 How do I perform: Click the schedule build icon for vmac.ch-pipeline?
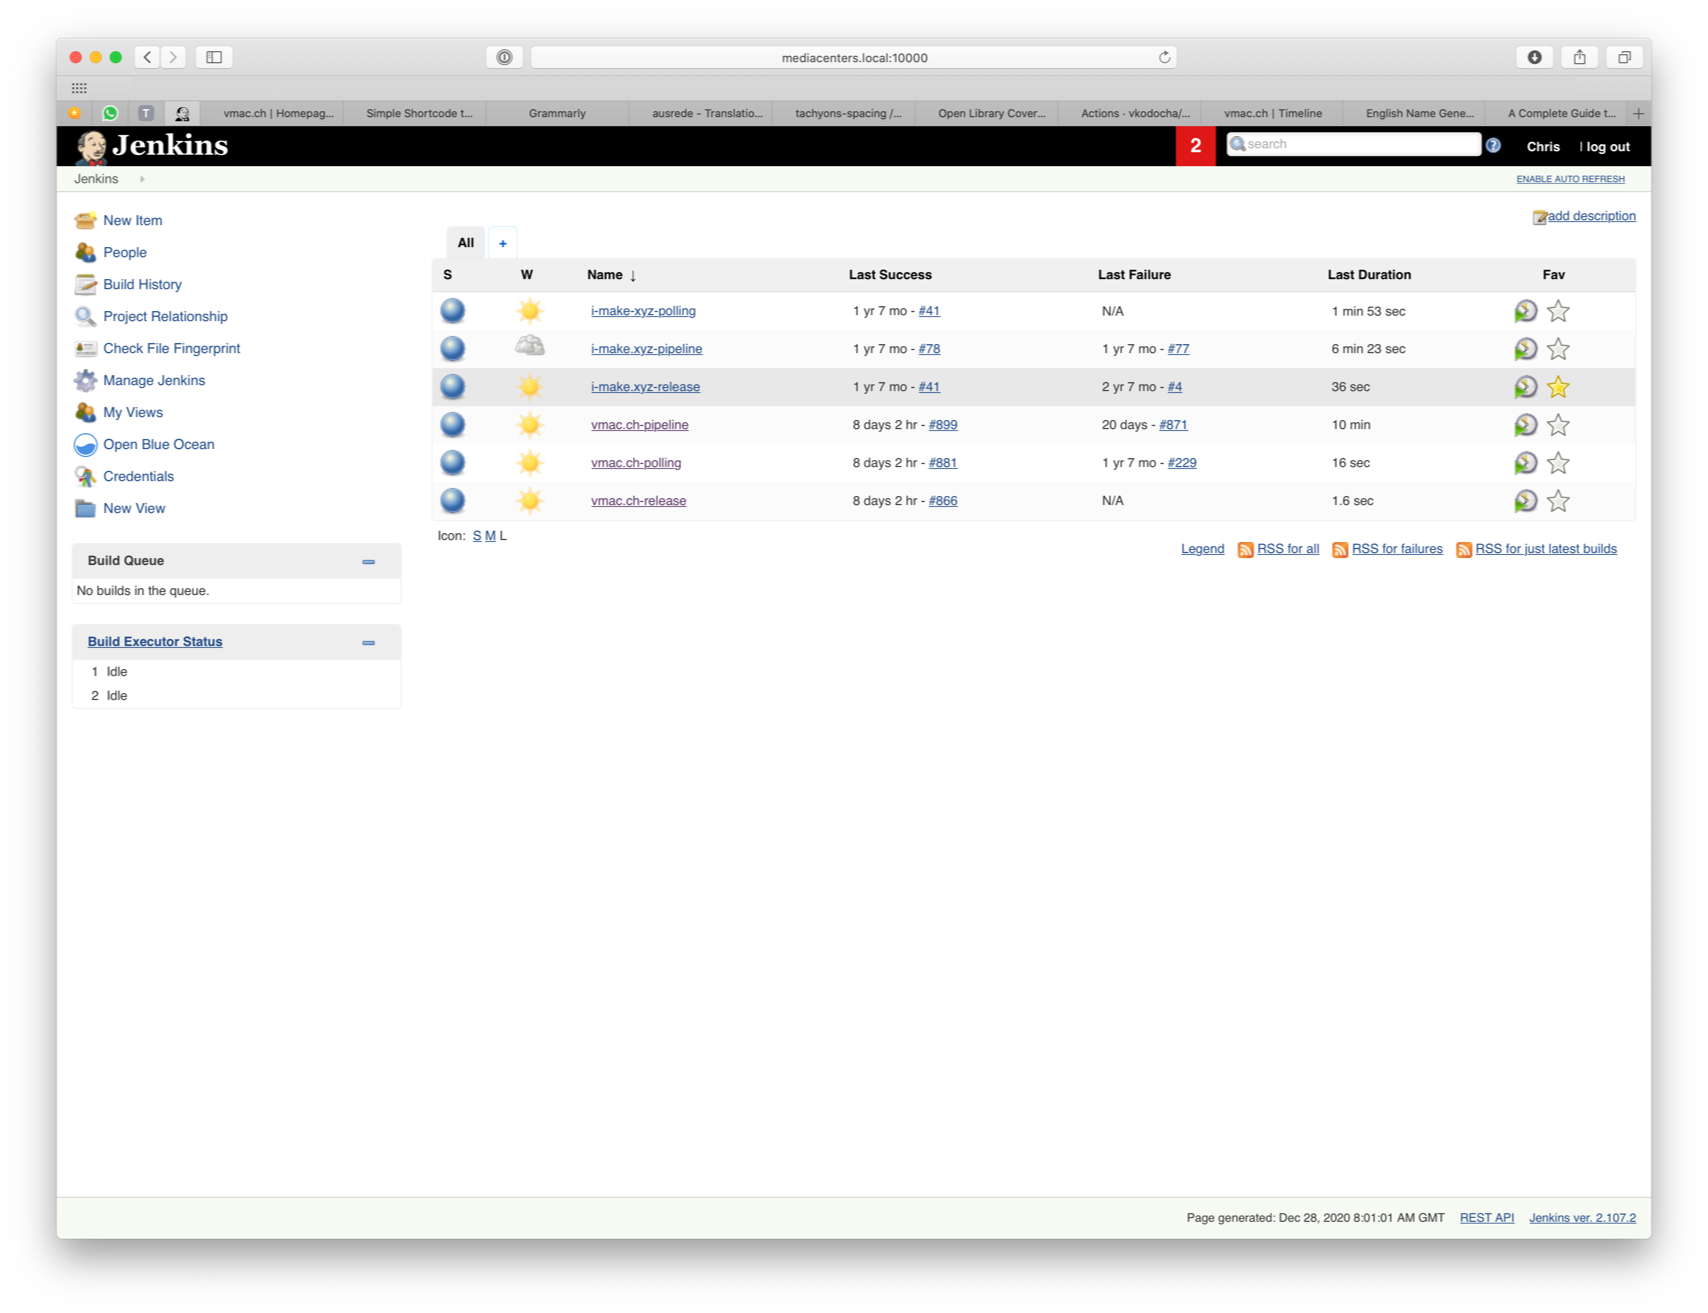1525,424
